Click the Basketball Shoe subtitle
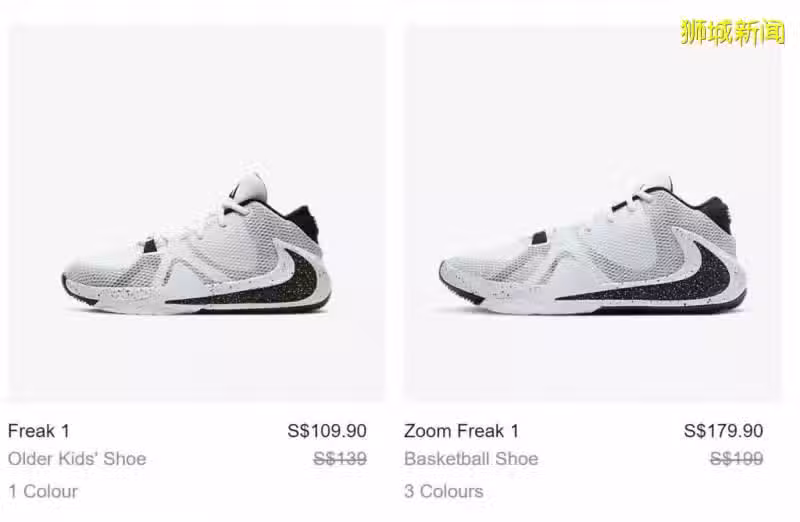Screen dimensions: 800x522 pos(471,459)
